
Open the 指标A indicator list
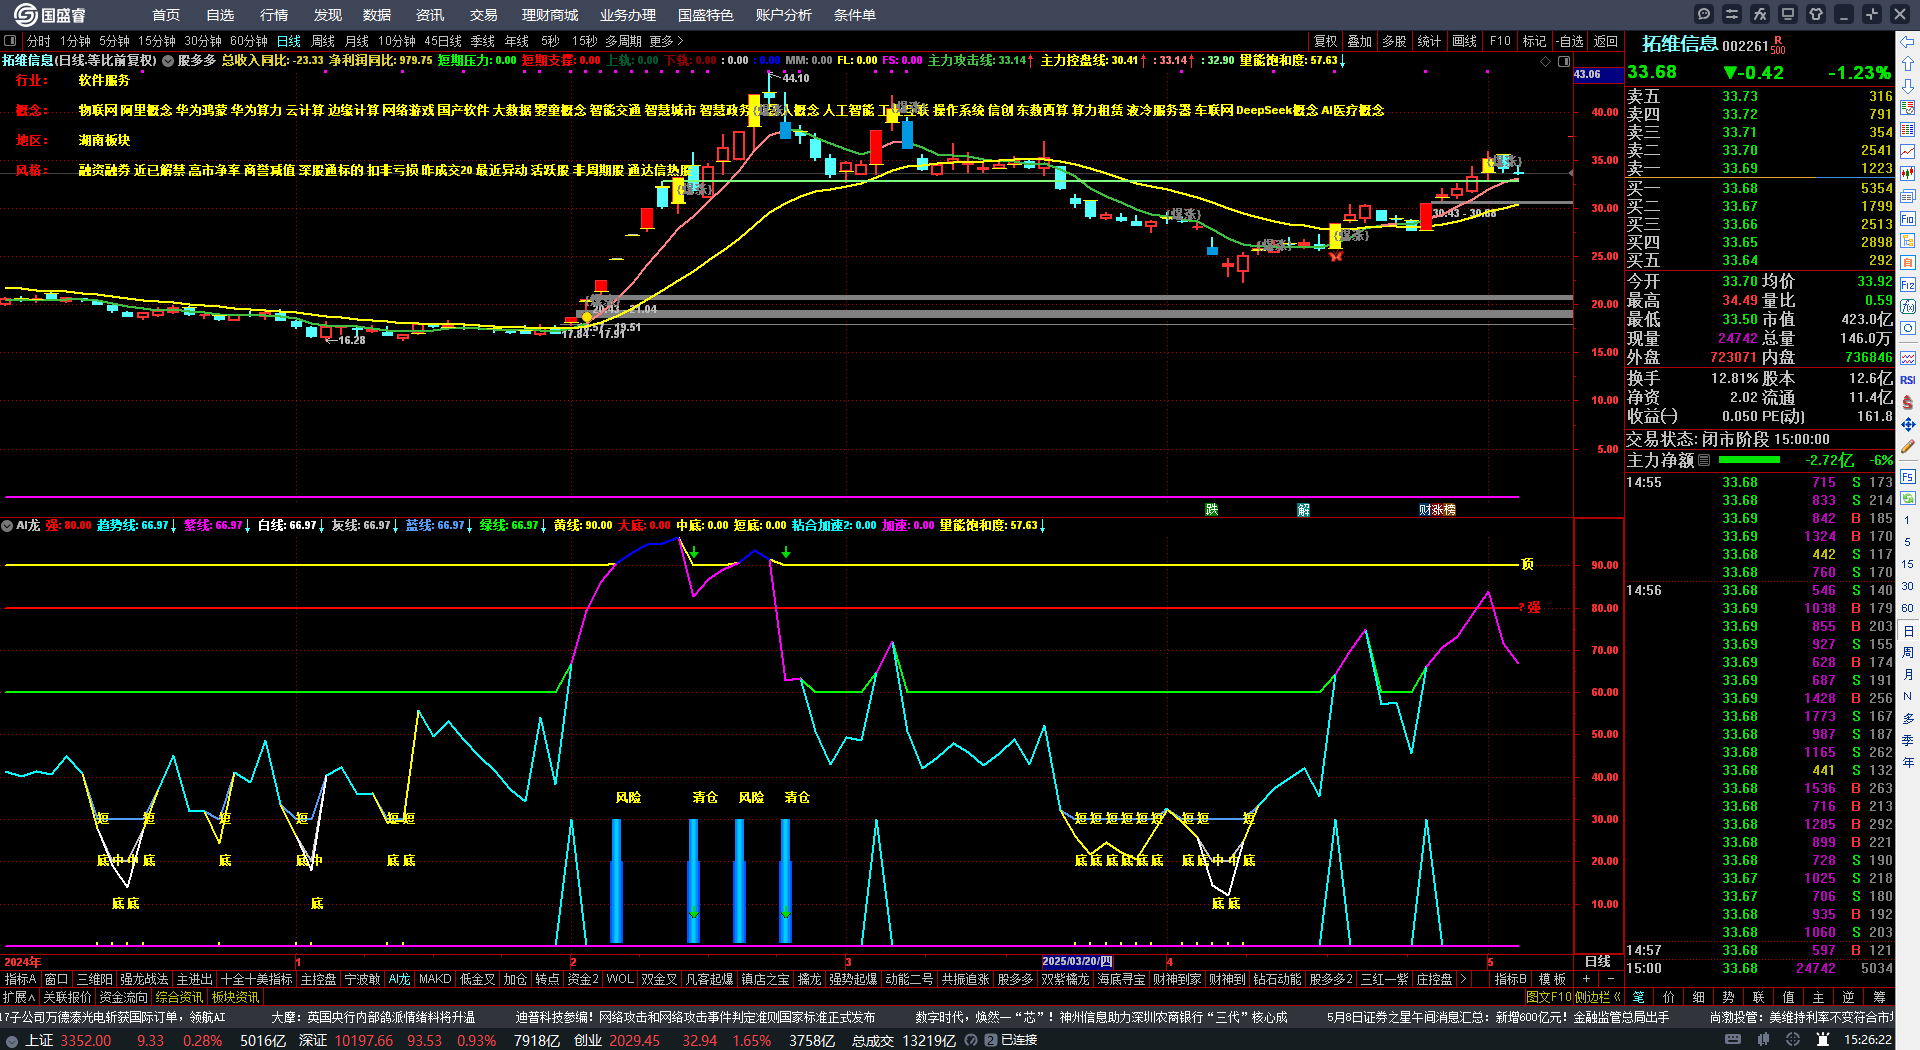pos(20,979)
